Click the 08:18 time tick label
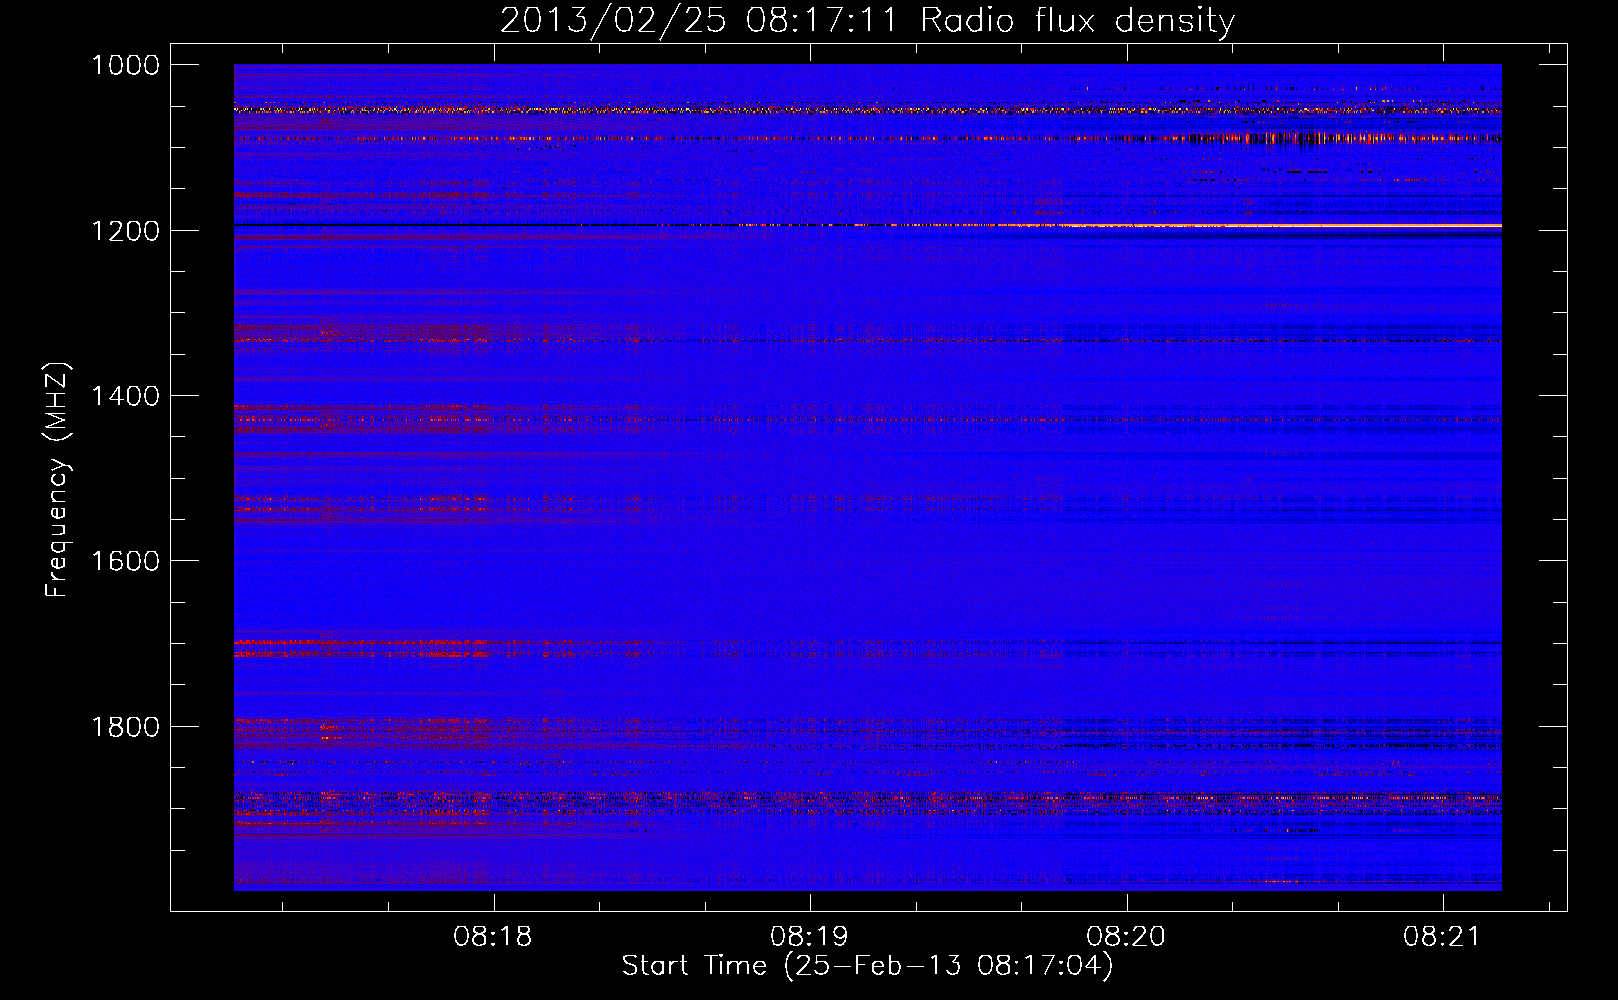 coord(493,936)
